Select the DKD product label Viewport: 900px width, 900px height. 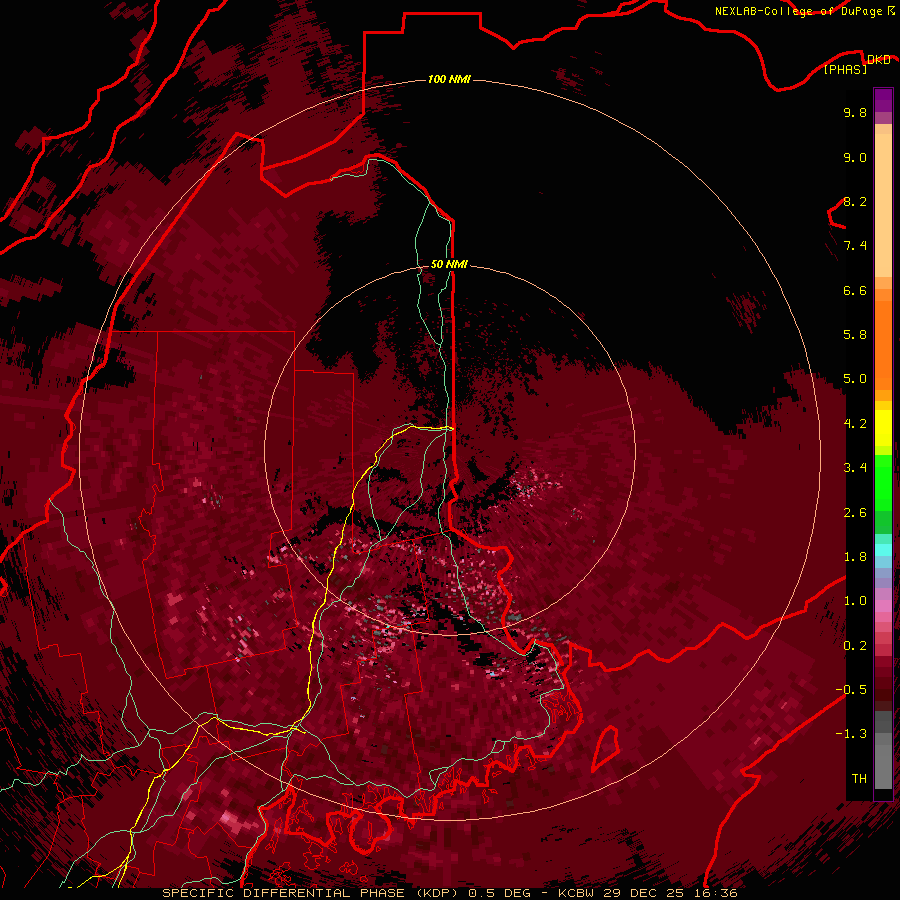878,60
